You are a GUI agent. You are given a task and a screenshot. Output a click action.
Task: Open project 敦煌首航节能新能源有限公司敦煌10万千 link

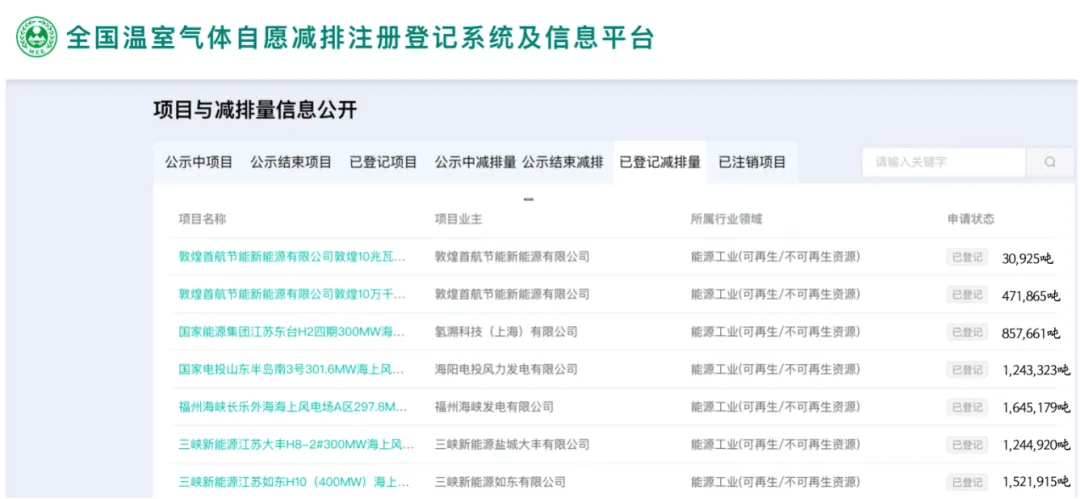[x=292, y=295]
